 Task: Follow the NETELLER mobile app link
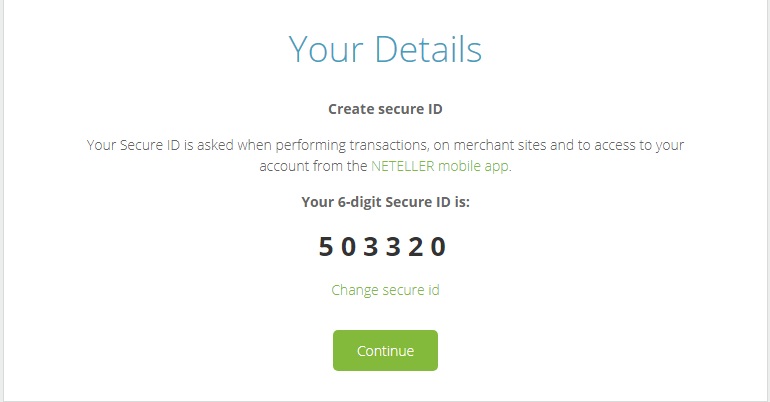coord(441,167)
